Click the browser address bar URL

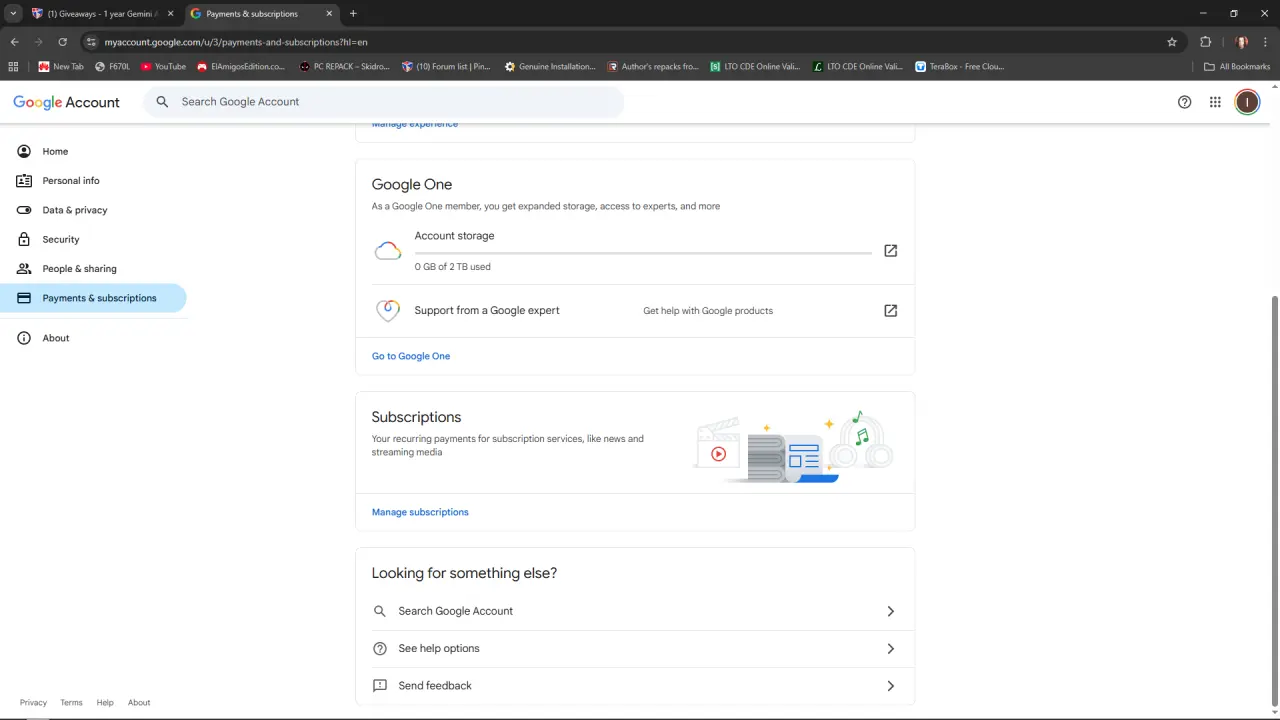(x=236, y=42)
